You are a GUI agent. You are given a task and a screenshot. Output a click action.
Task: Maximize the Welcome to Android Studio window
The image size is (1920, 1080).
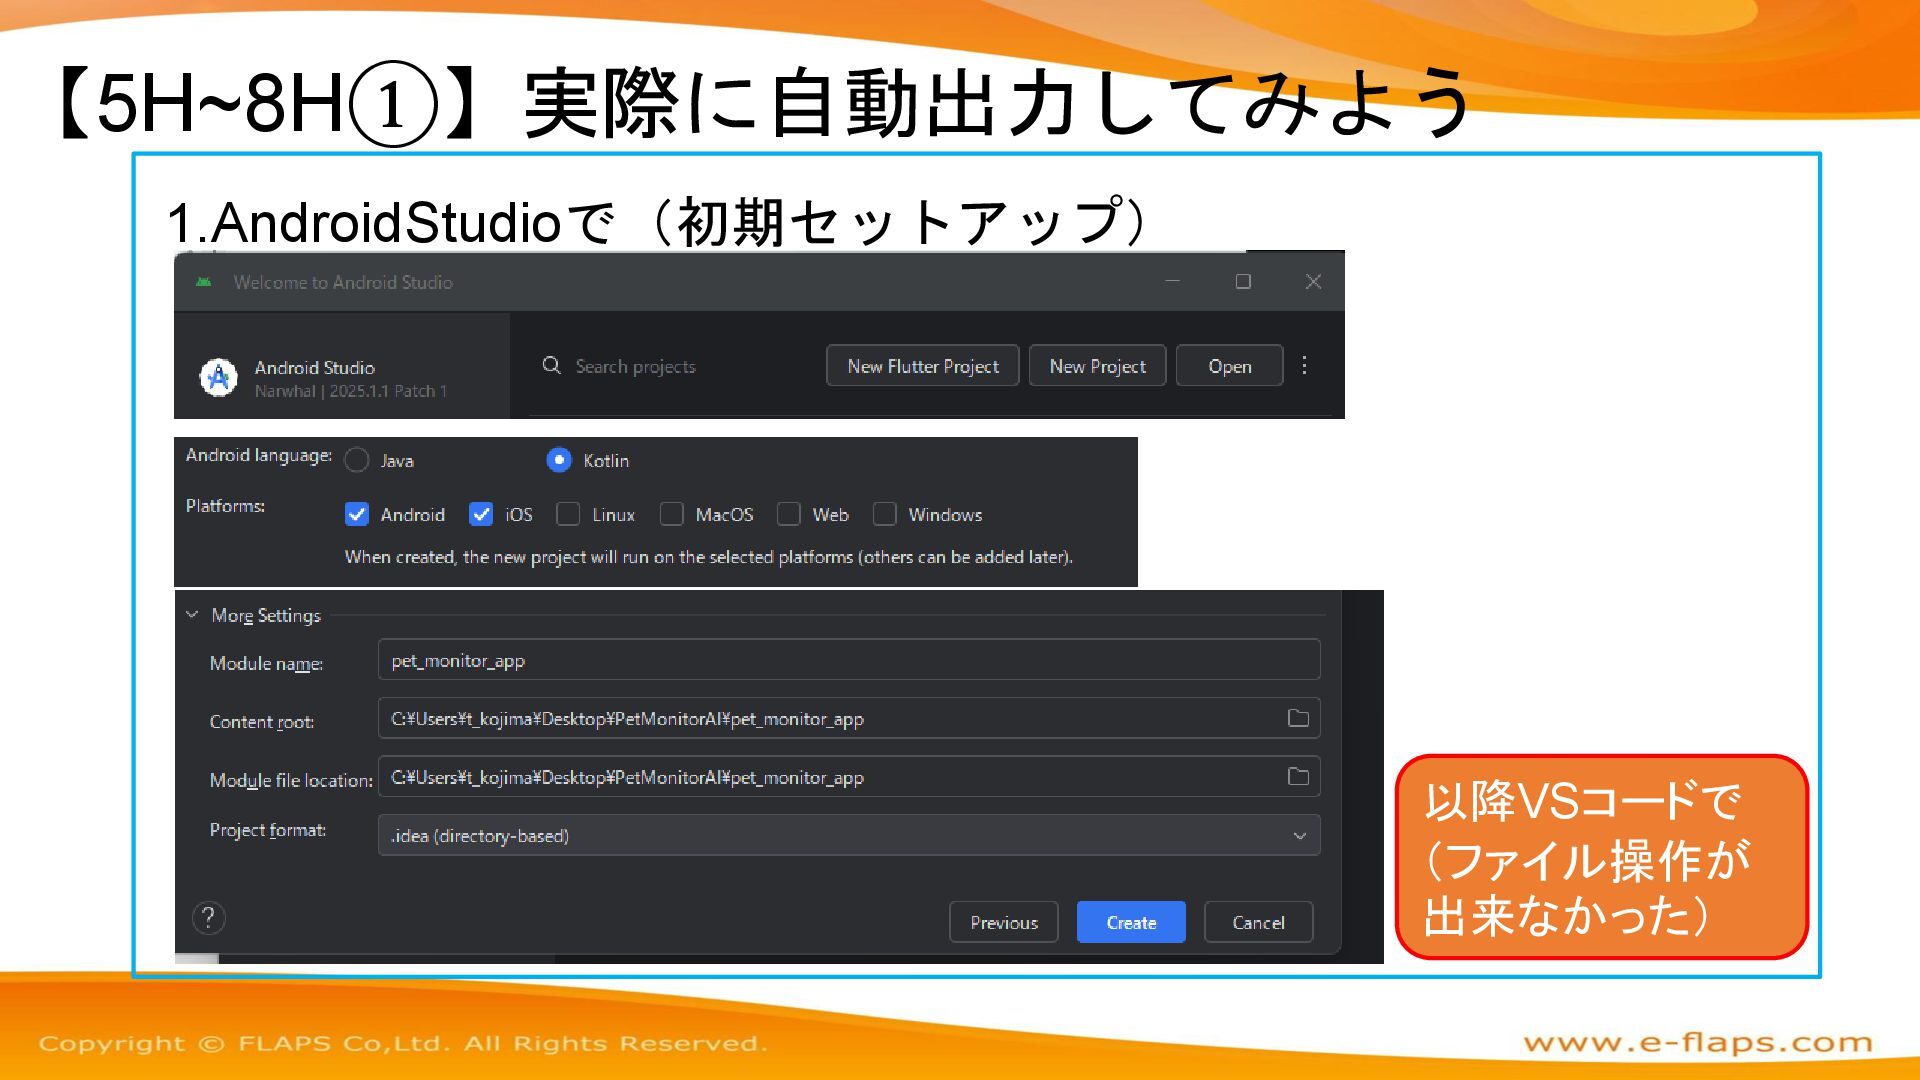click(1243, 282)
